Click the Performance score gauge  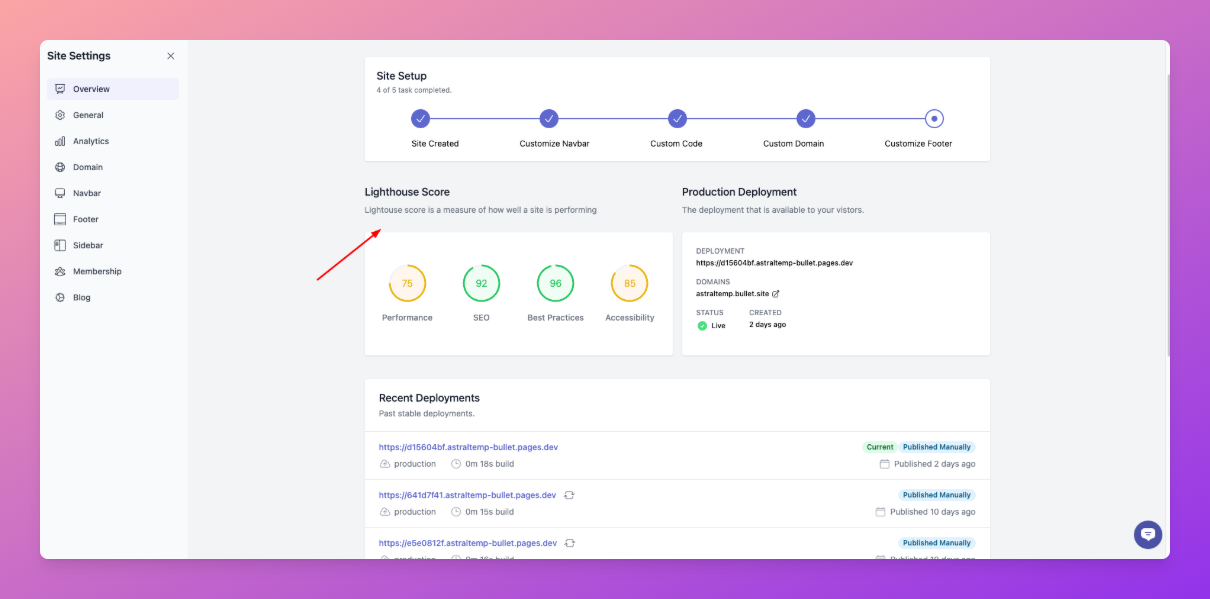pos(407,284)
